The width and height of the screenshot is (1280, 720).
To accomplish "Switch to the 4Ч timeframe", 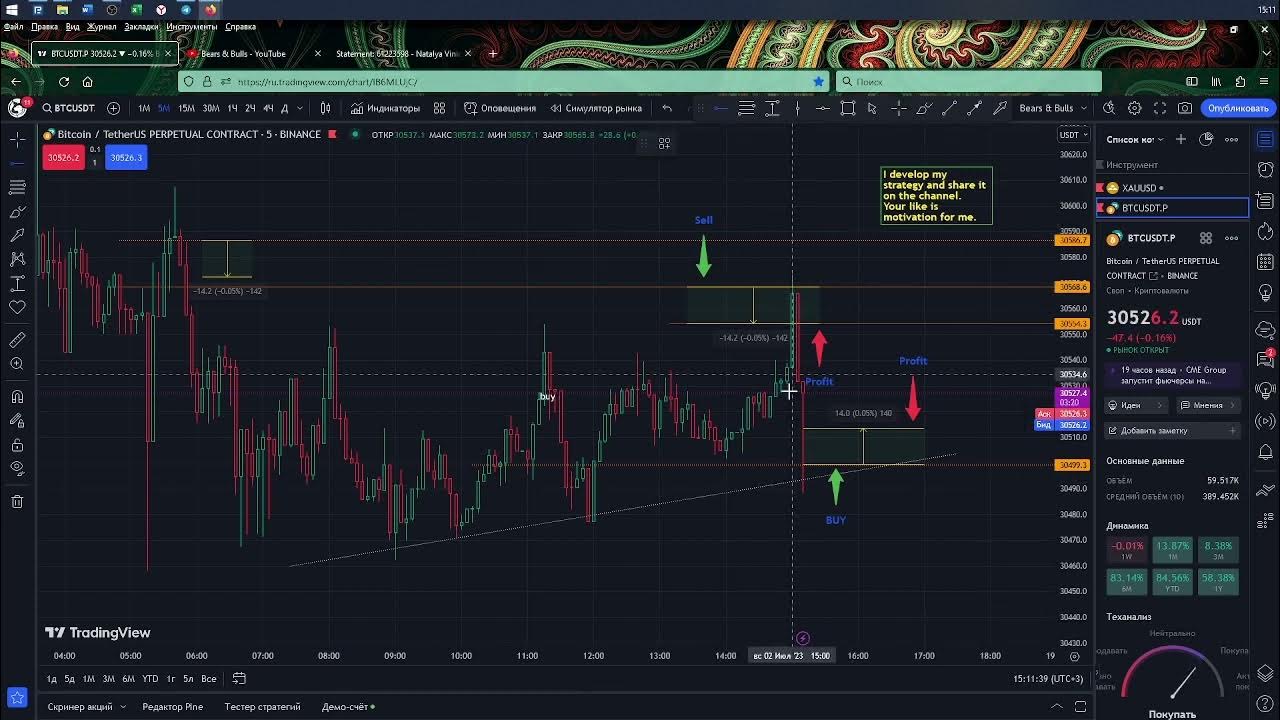I will [268, 108].
